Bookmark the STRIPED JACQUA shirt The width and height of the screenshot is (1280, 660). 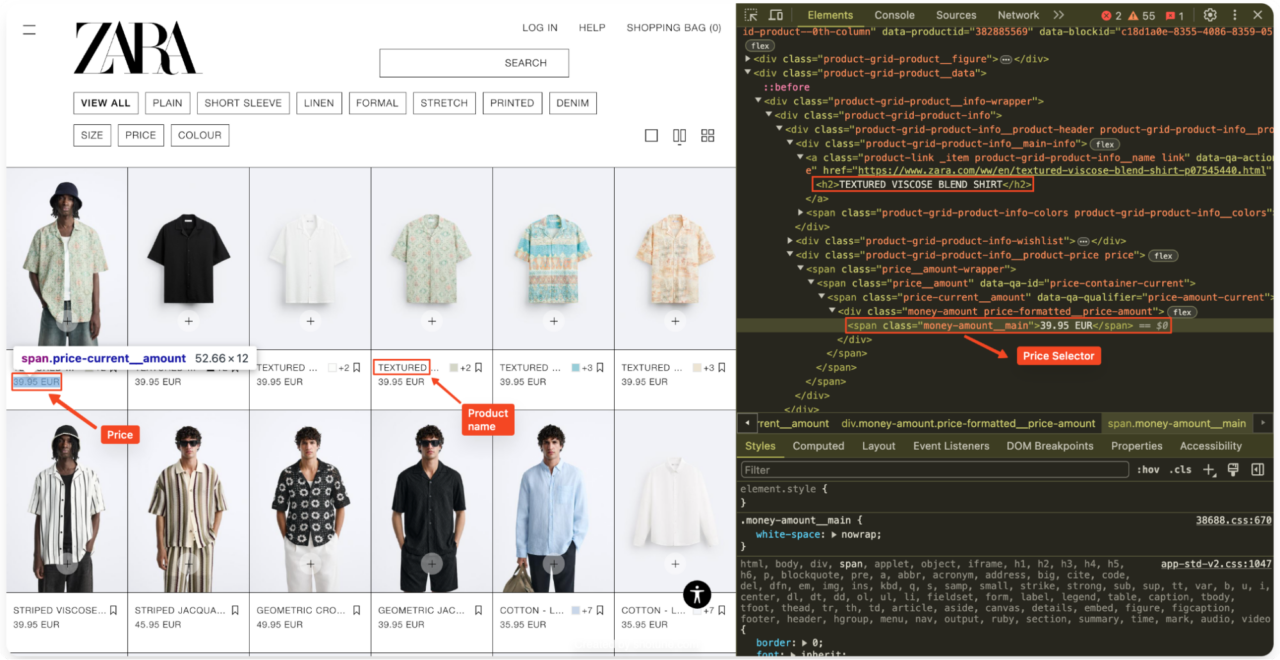[235, 610]
